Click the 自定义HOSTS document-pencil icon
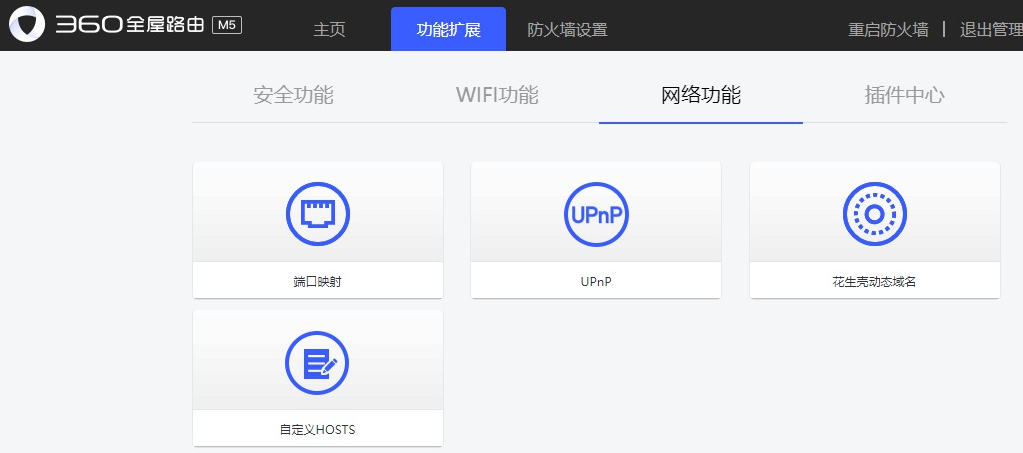Screen dimensions: 1023x453 coord(317,362)
